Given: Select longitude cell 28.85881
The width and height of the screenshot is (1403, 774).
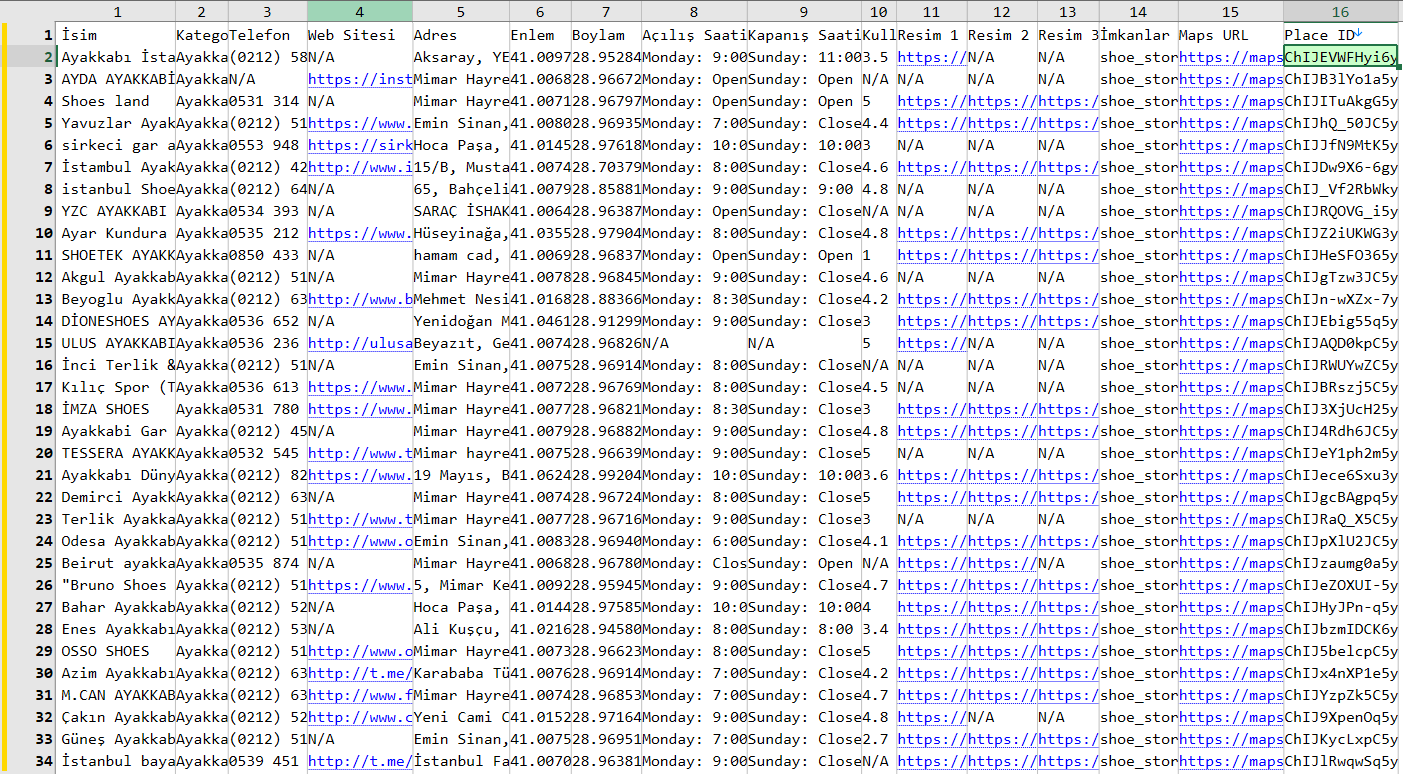Looking at the screenshot, I should [x=606, y=189].
